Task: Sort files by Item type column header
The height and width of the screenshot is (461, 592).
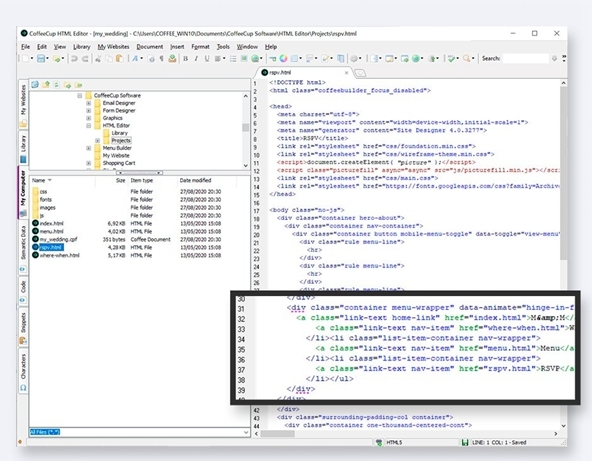Action: pyautogui.click(x=153, y=180)
